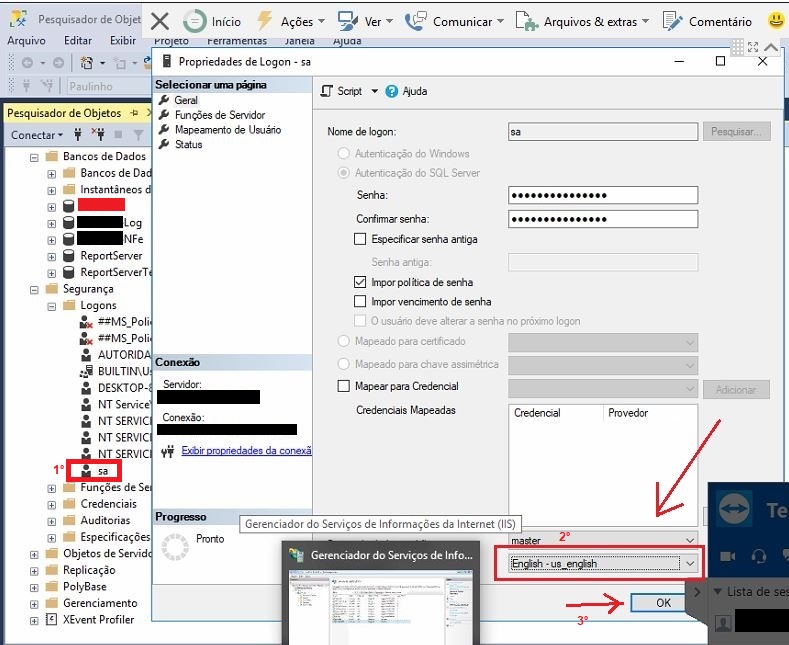
Task: Click the TeamViewer toolbar close X icon
Action: 160,22
